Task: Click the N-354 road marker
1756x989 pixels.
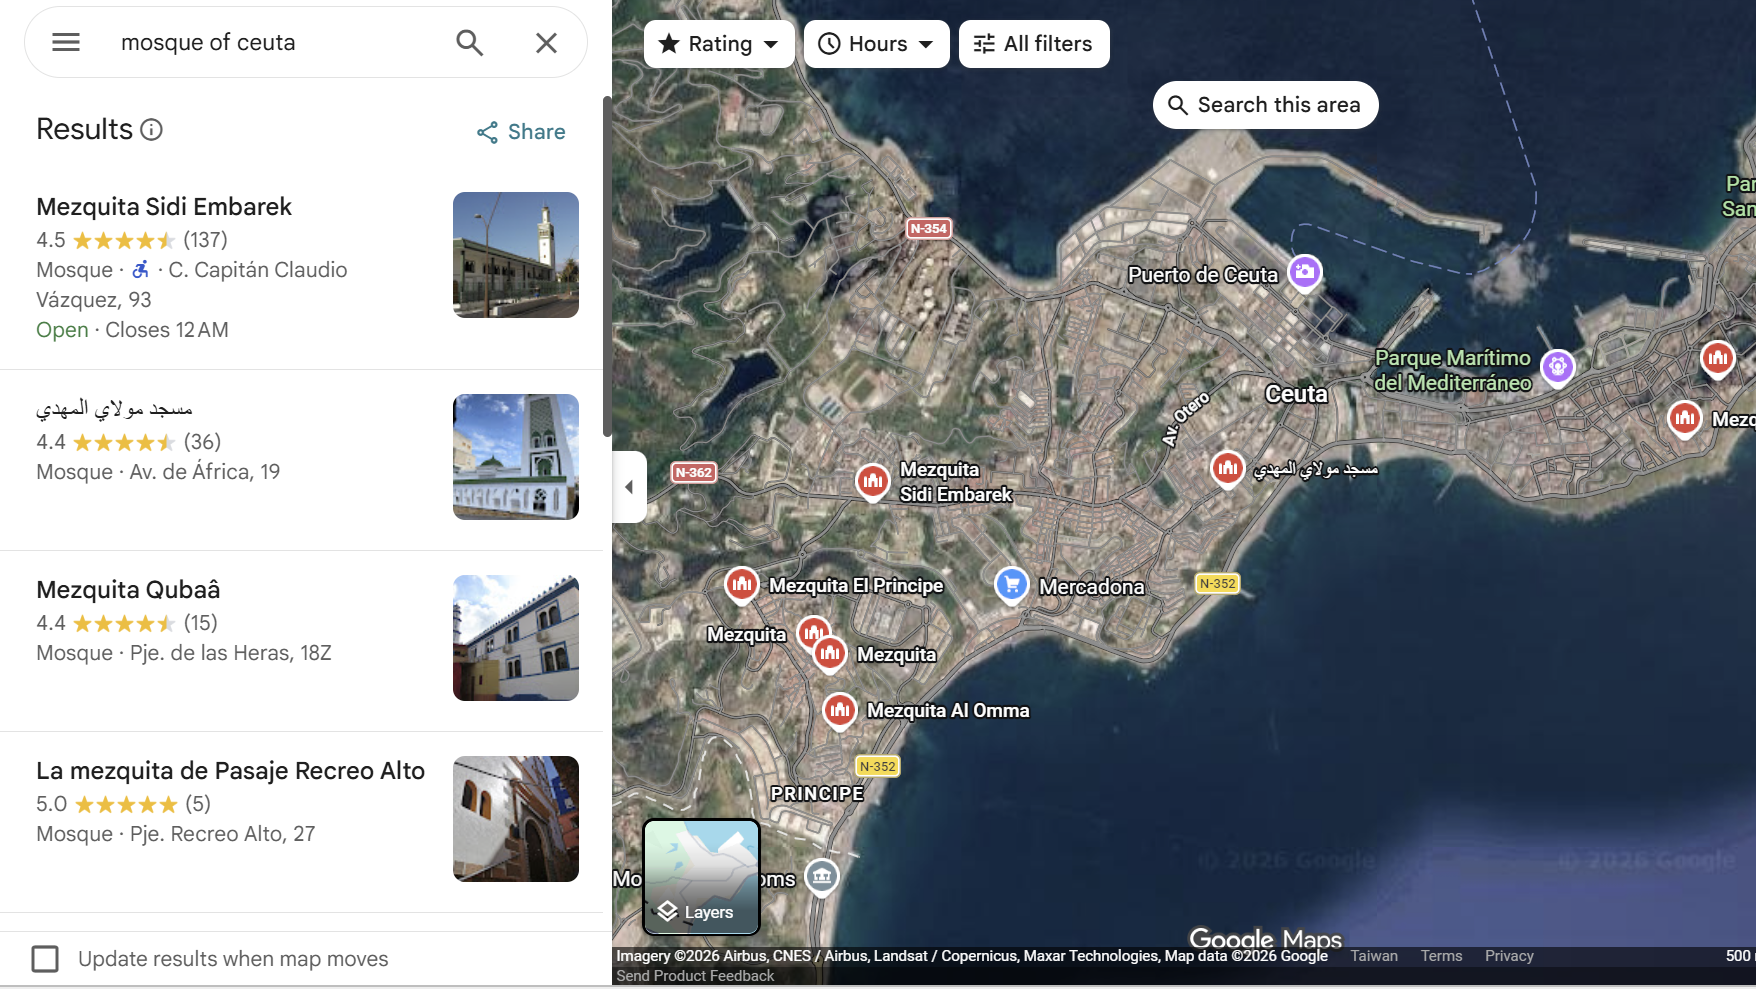Action: coord(928,228)
